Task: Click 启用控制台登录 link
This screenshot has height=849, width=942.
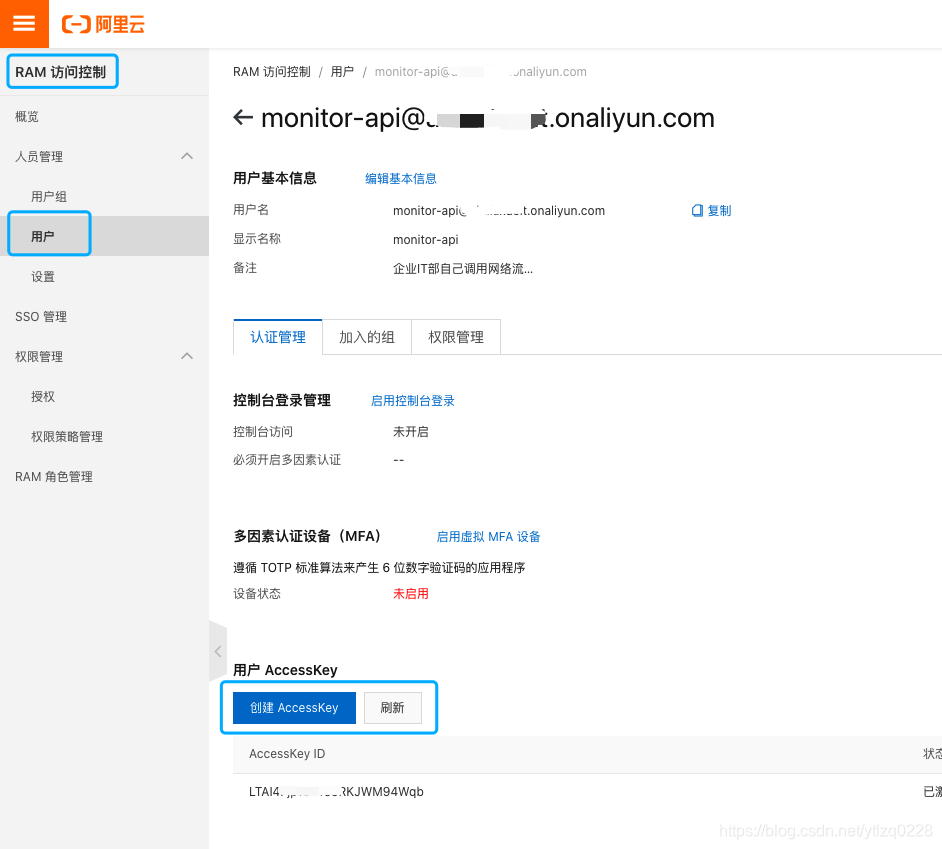Action: click(x=413, y=401)
